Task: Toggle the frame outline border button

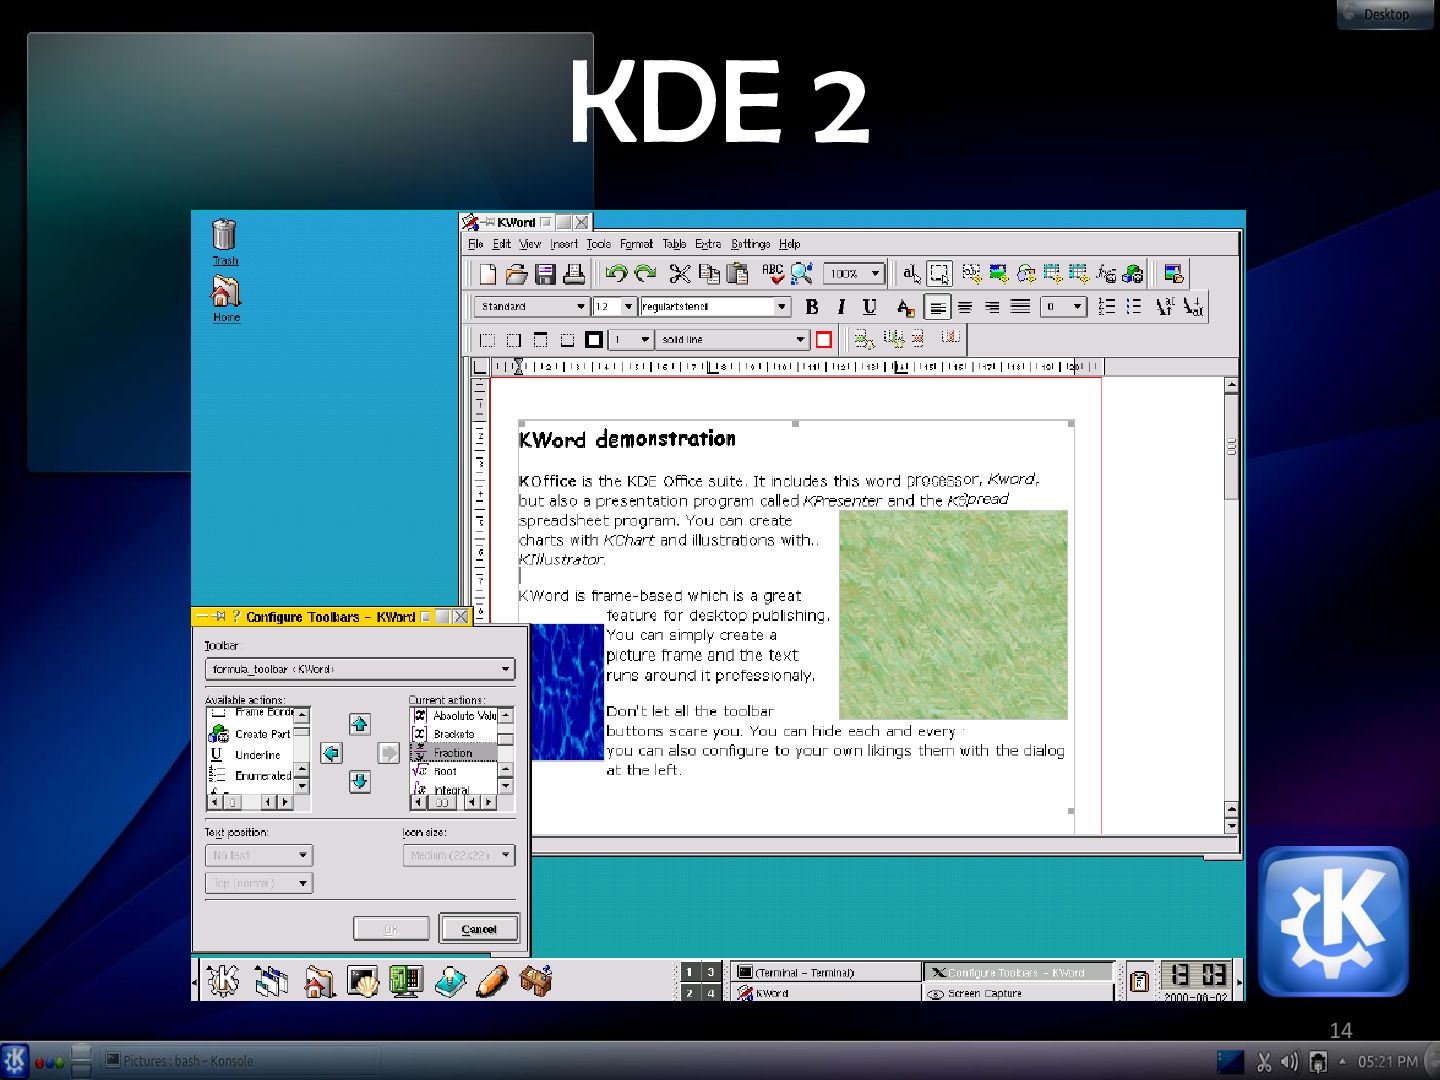Action: pos(594,340)
